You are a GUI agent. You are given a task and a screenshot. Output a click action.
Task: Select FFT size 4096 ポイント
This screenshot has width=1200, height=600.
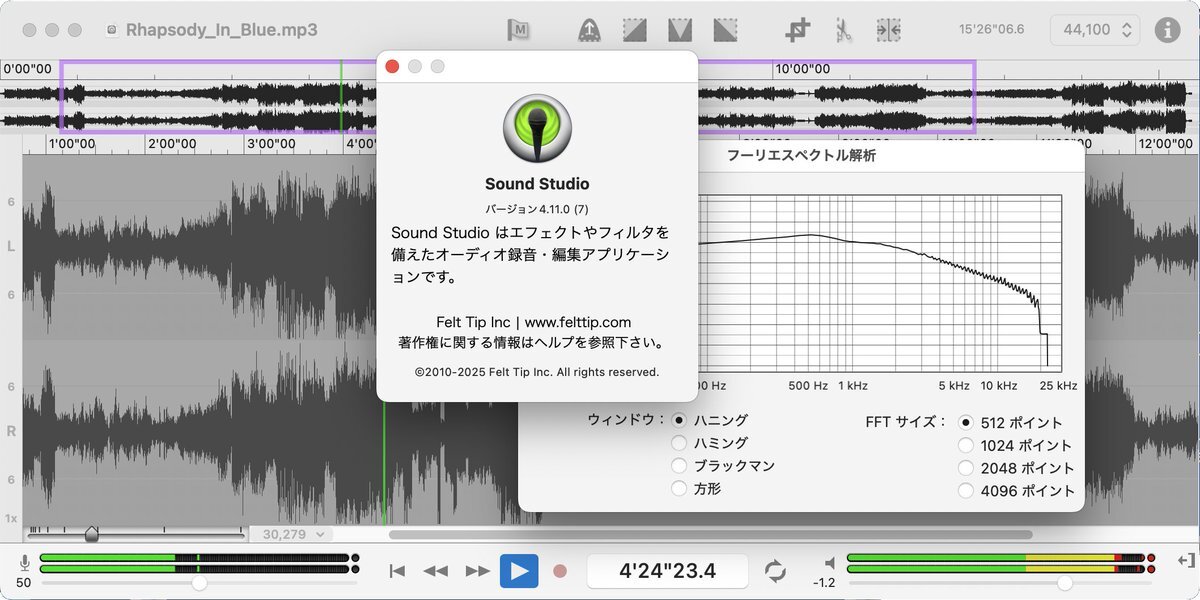click(x=967, y=491)
